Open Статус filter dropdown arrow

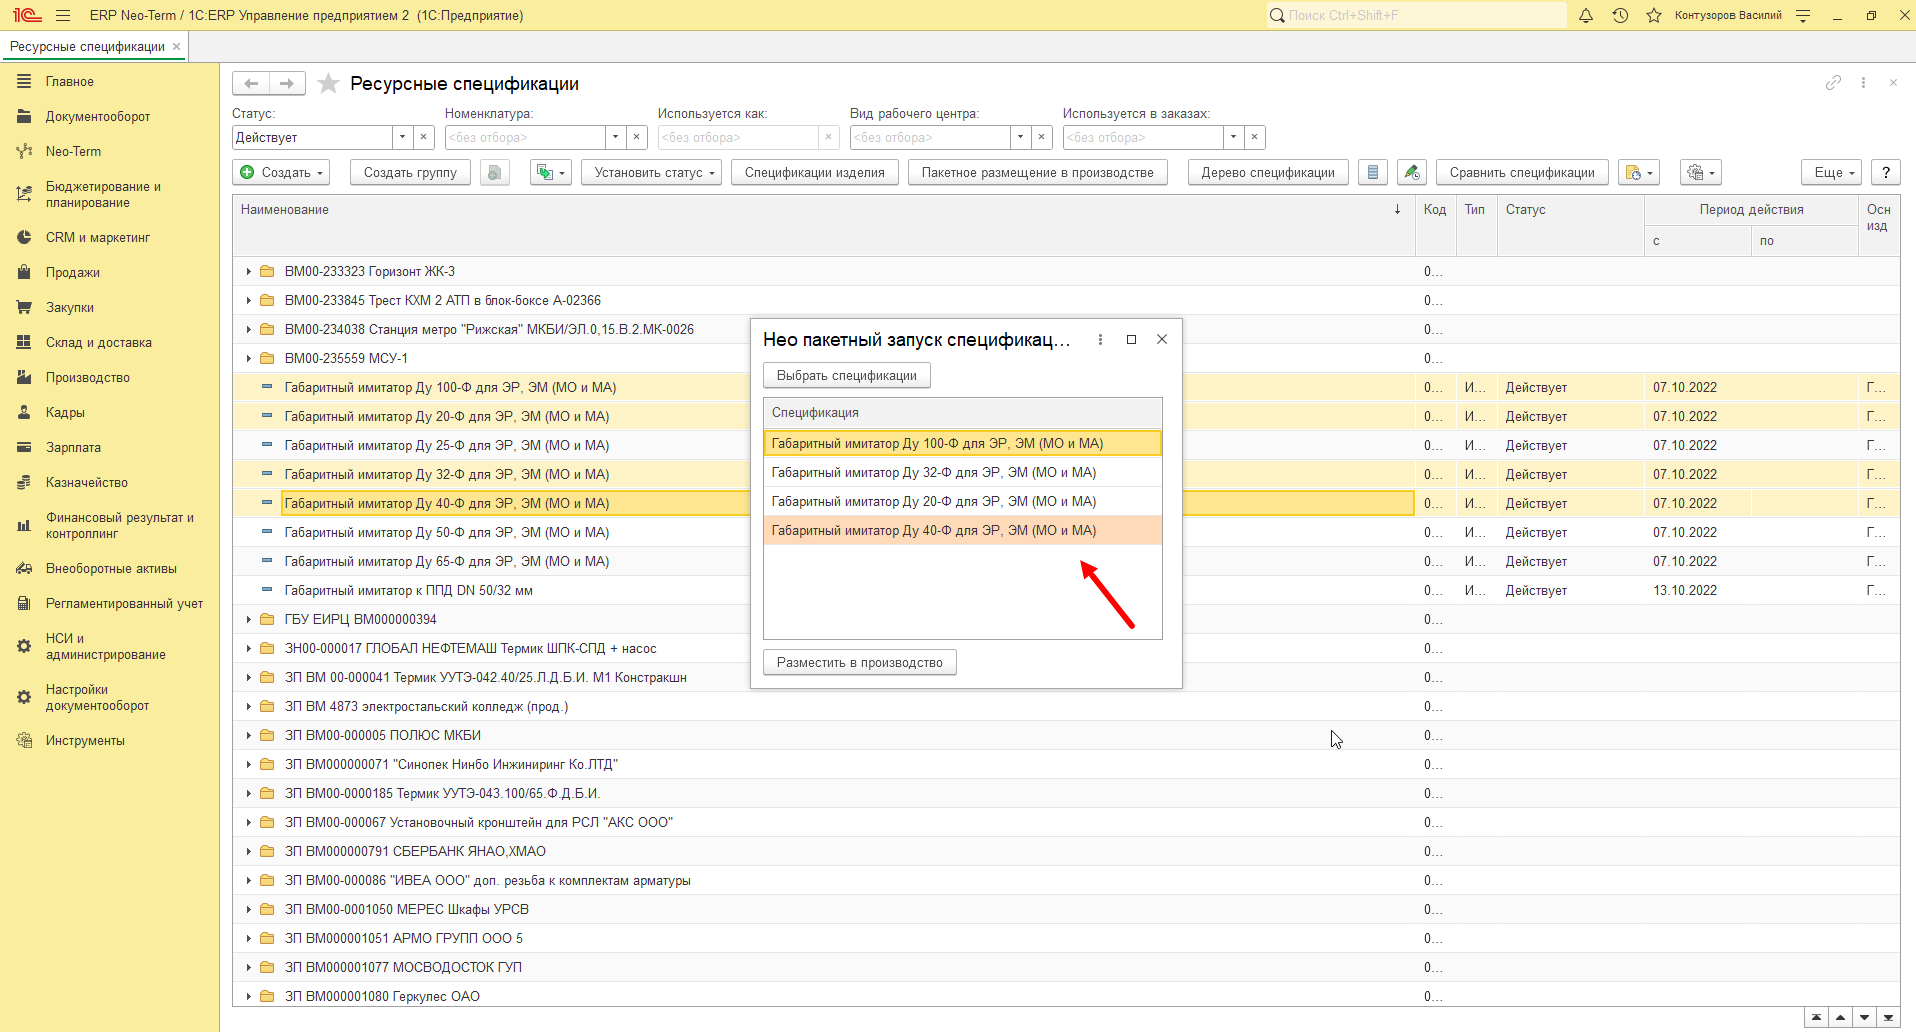(402, 137)
